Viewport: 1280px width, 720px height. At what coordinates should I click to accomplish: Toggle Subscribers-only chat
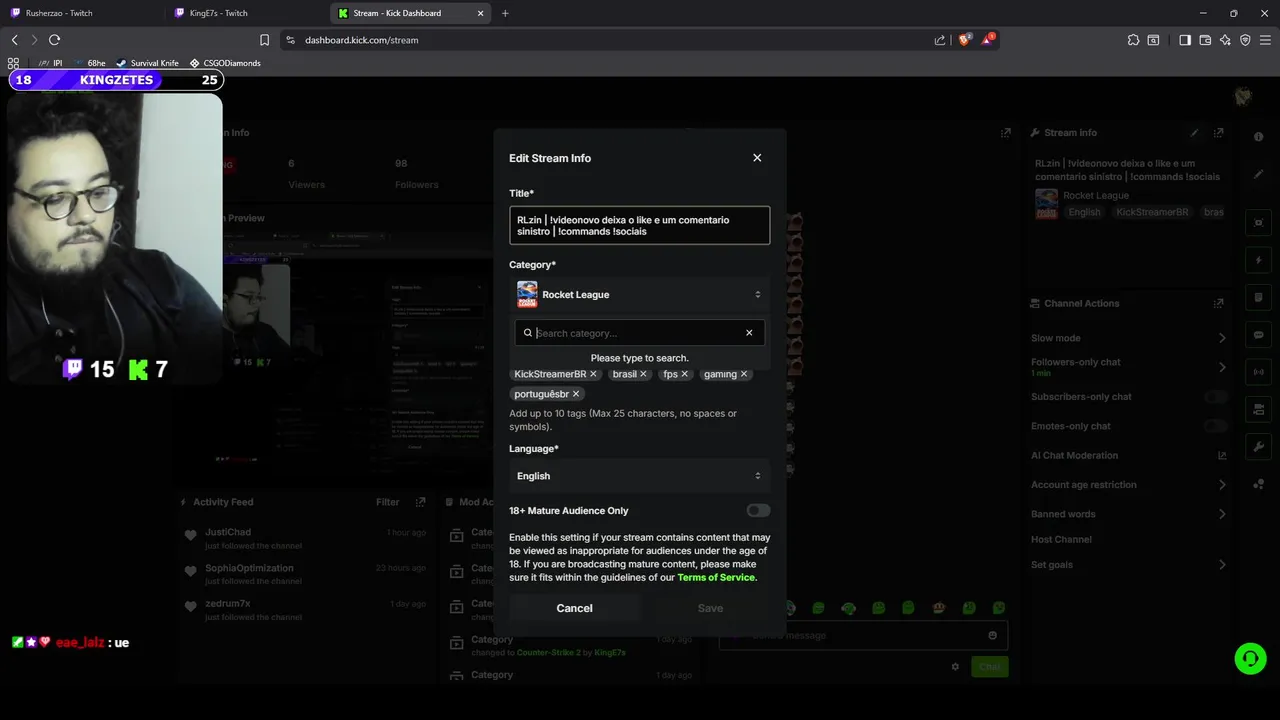(1215, 397)
